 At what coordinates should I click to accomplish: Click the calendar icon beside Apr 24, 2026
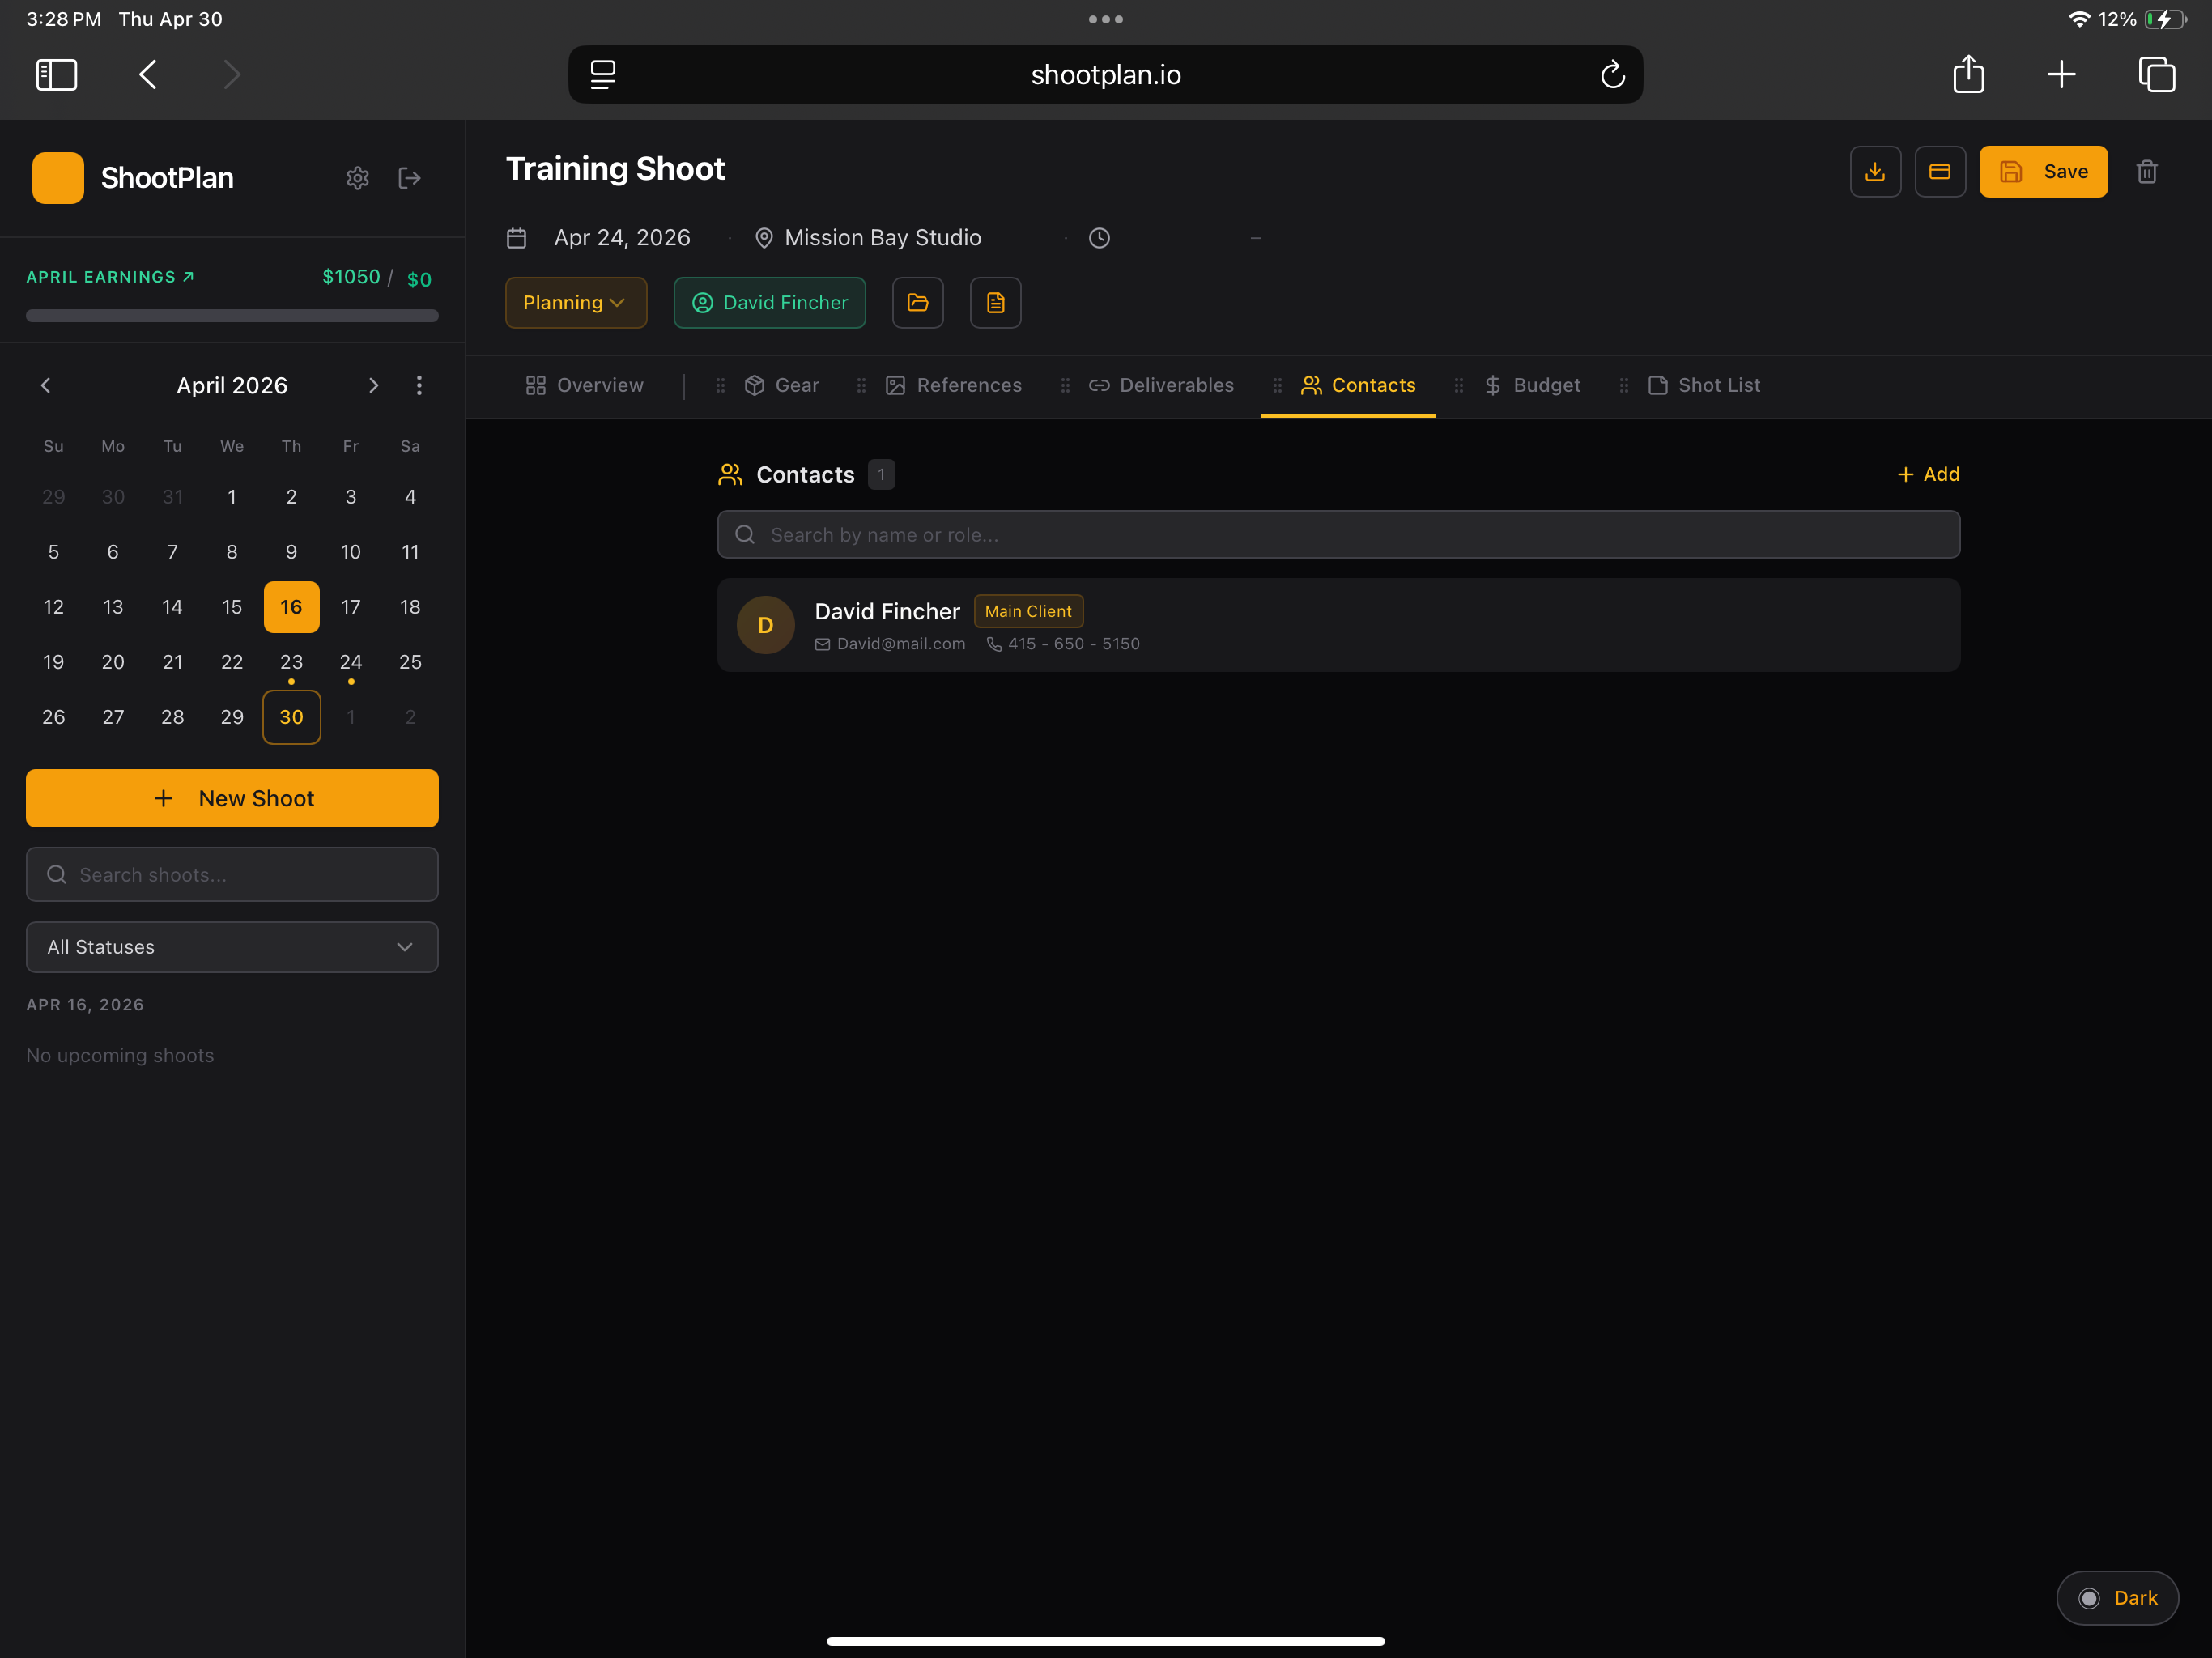517,238
